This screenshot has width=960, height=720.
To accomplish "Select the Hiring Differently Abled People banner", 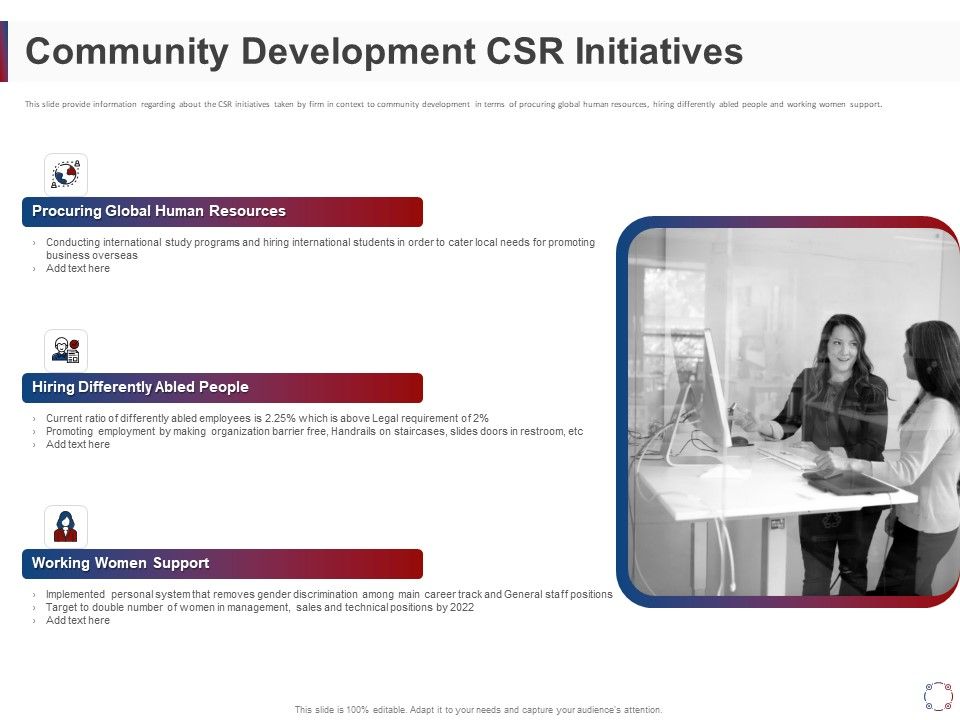I will 222,388.
